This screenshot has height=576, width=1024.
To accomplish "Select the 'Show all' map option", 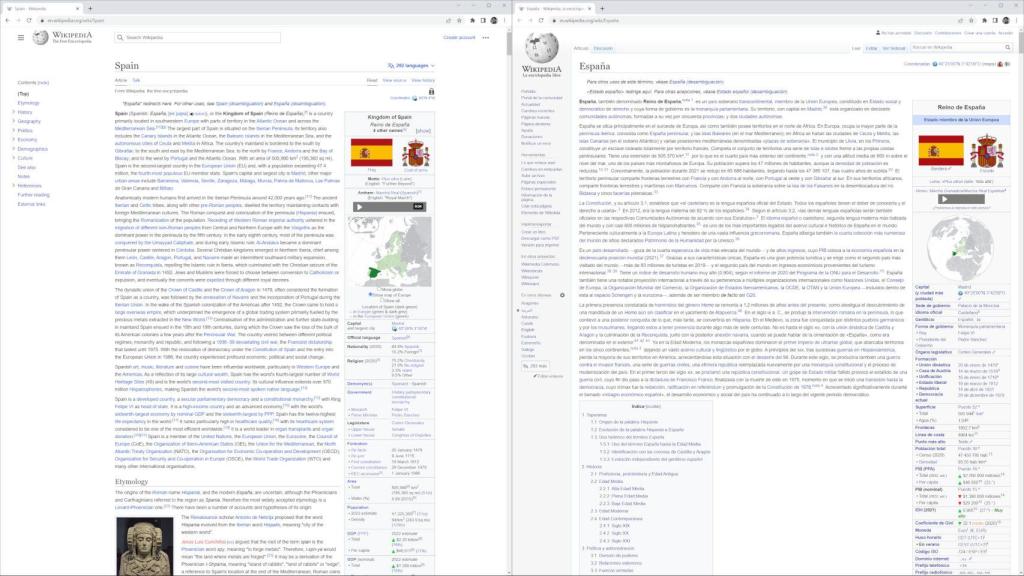I will (x=382, y=300).
